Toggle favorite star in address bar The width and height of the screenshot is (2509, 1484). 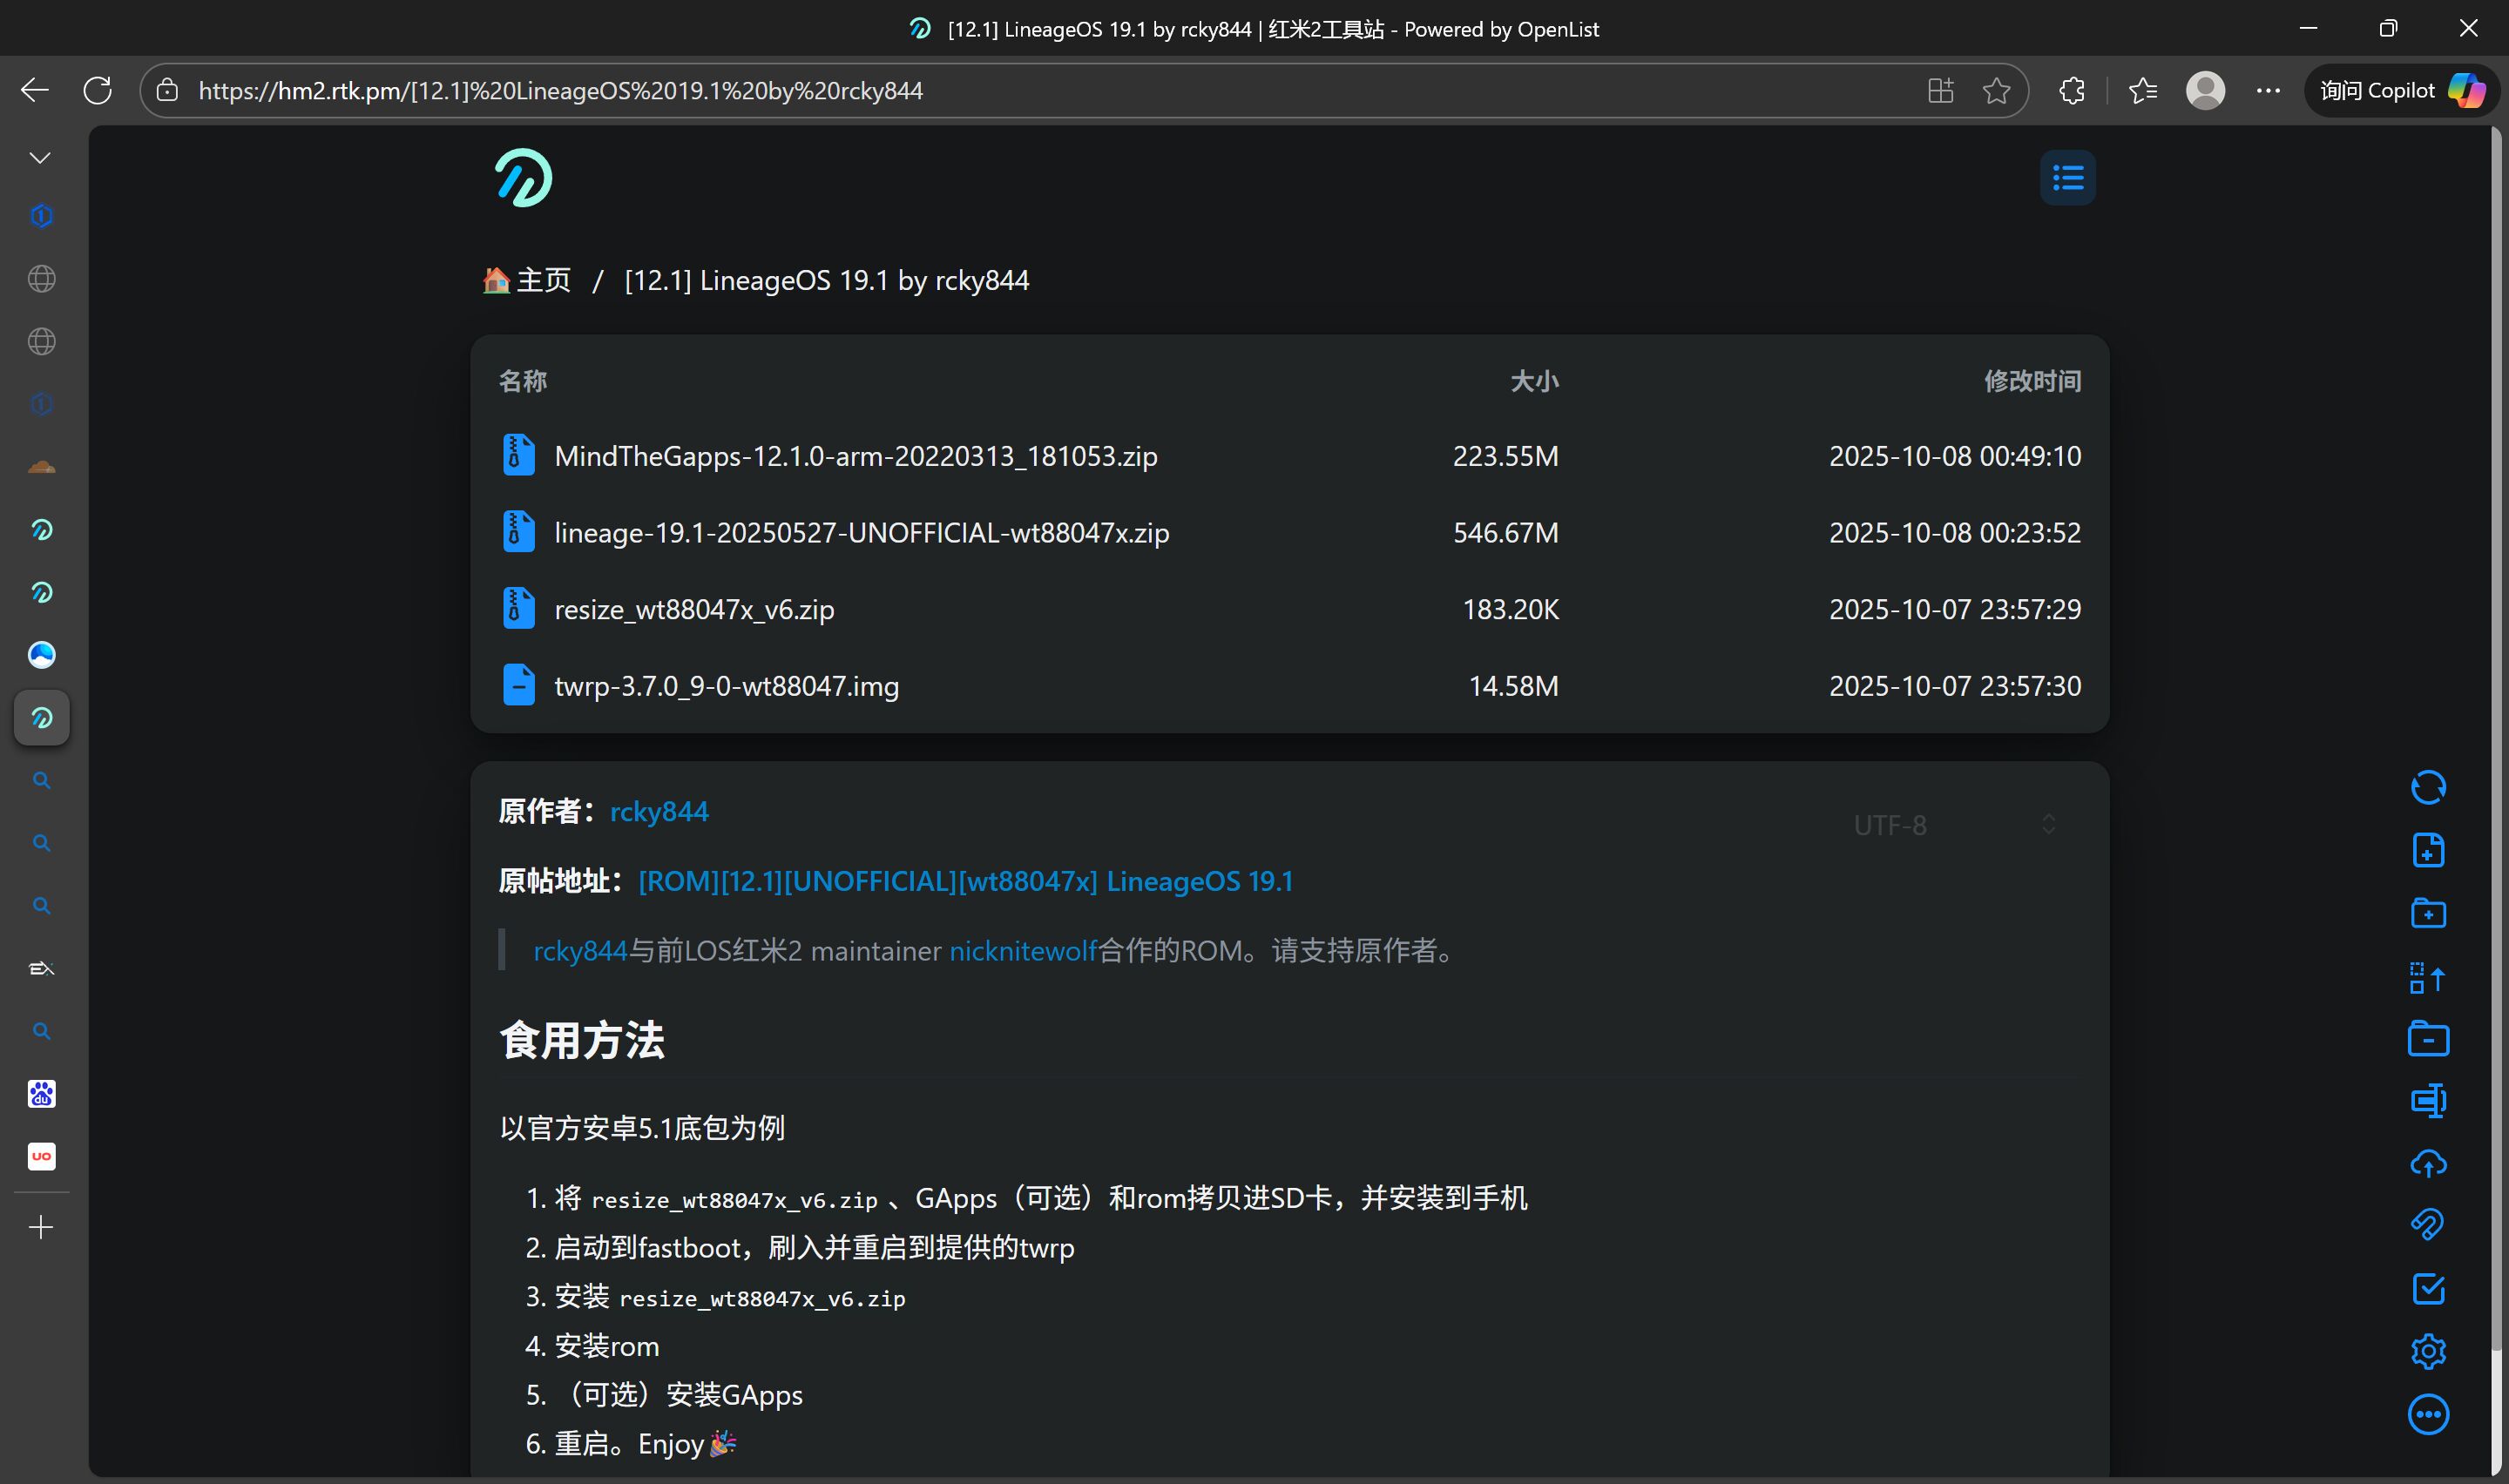point(1996,91)
